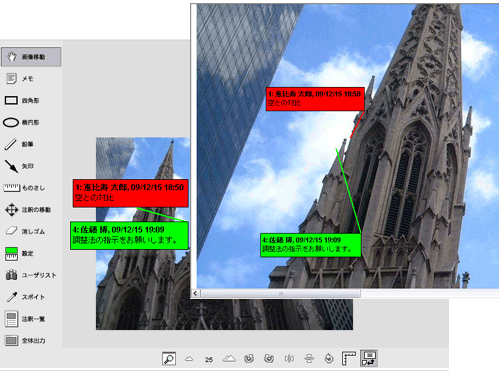Select the メモ note tool
This screenshot has width=499, height=371.
[20, 79]
